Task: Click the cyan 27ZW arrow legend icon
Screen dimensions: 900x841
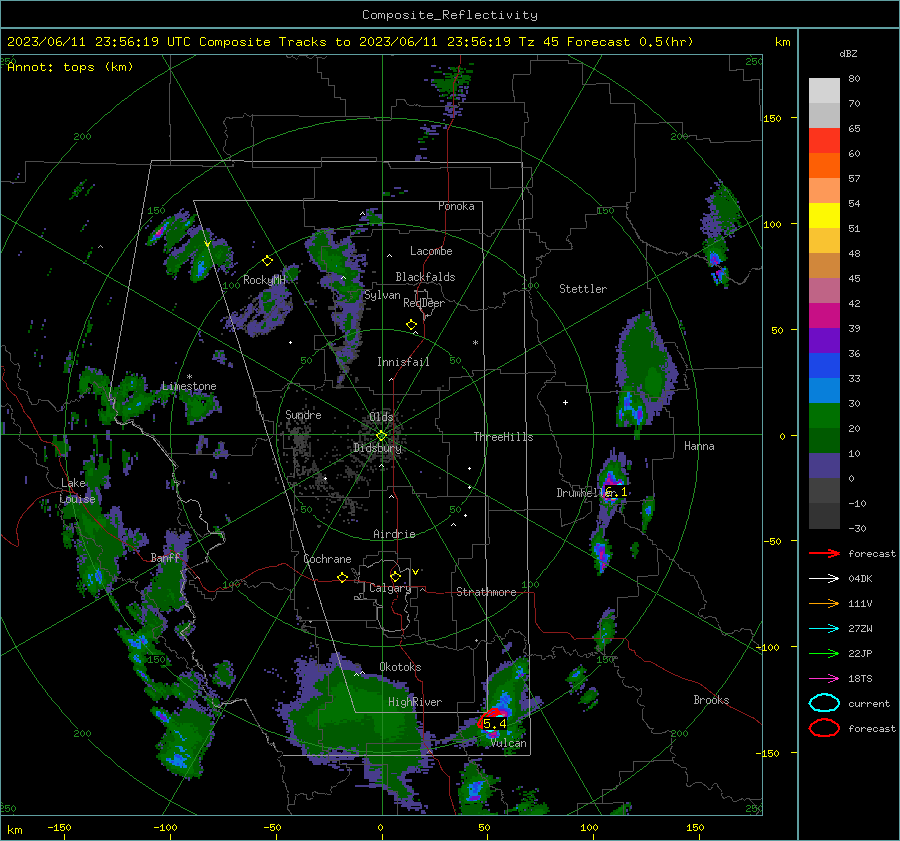Action: click(824, 629)
